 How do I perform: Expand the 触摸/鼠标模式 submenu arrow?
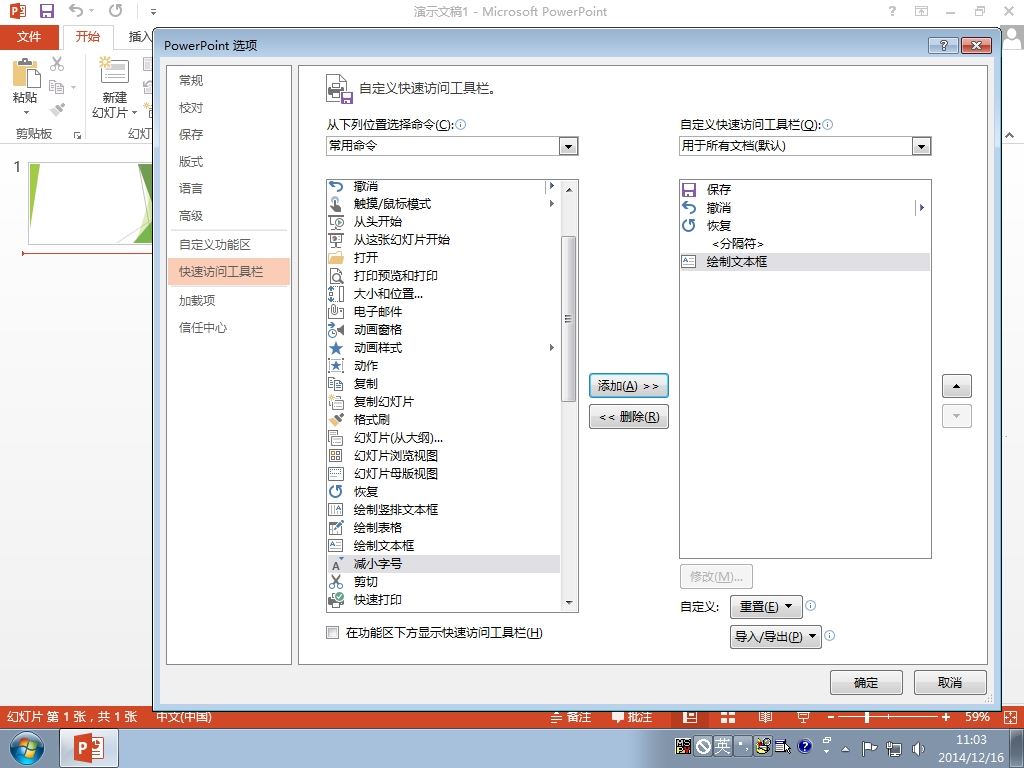tap(552, 204)
